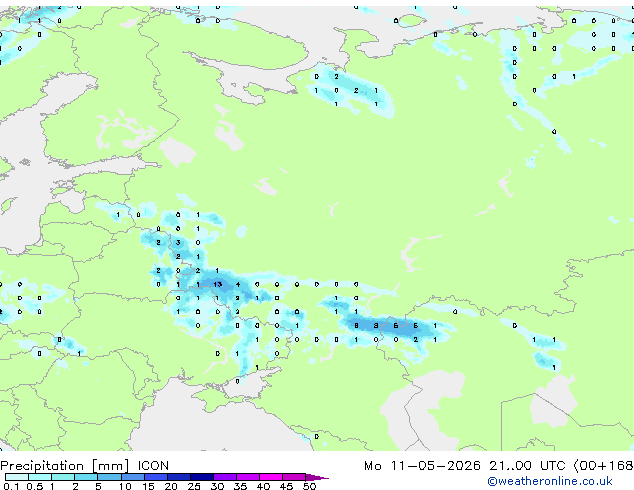
Task: Select the 0.5–1 mm legend color box
Action: point(40,477)
